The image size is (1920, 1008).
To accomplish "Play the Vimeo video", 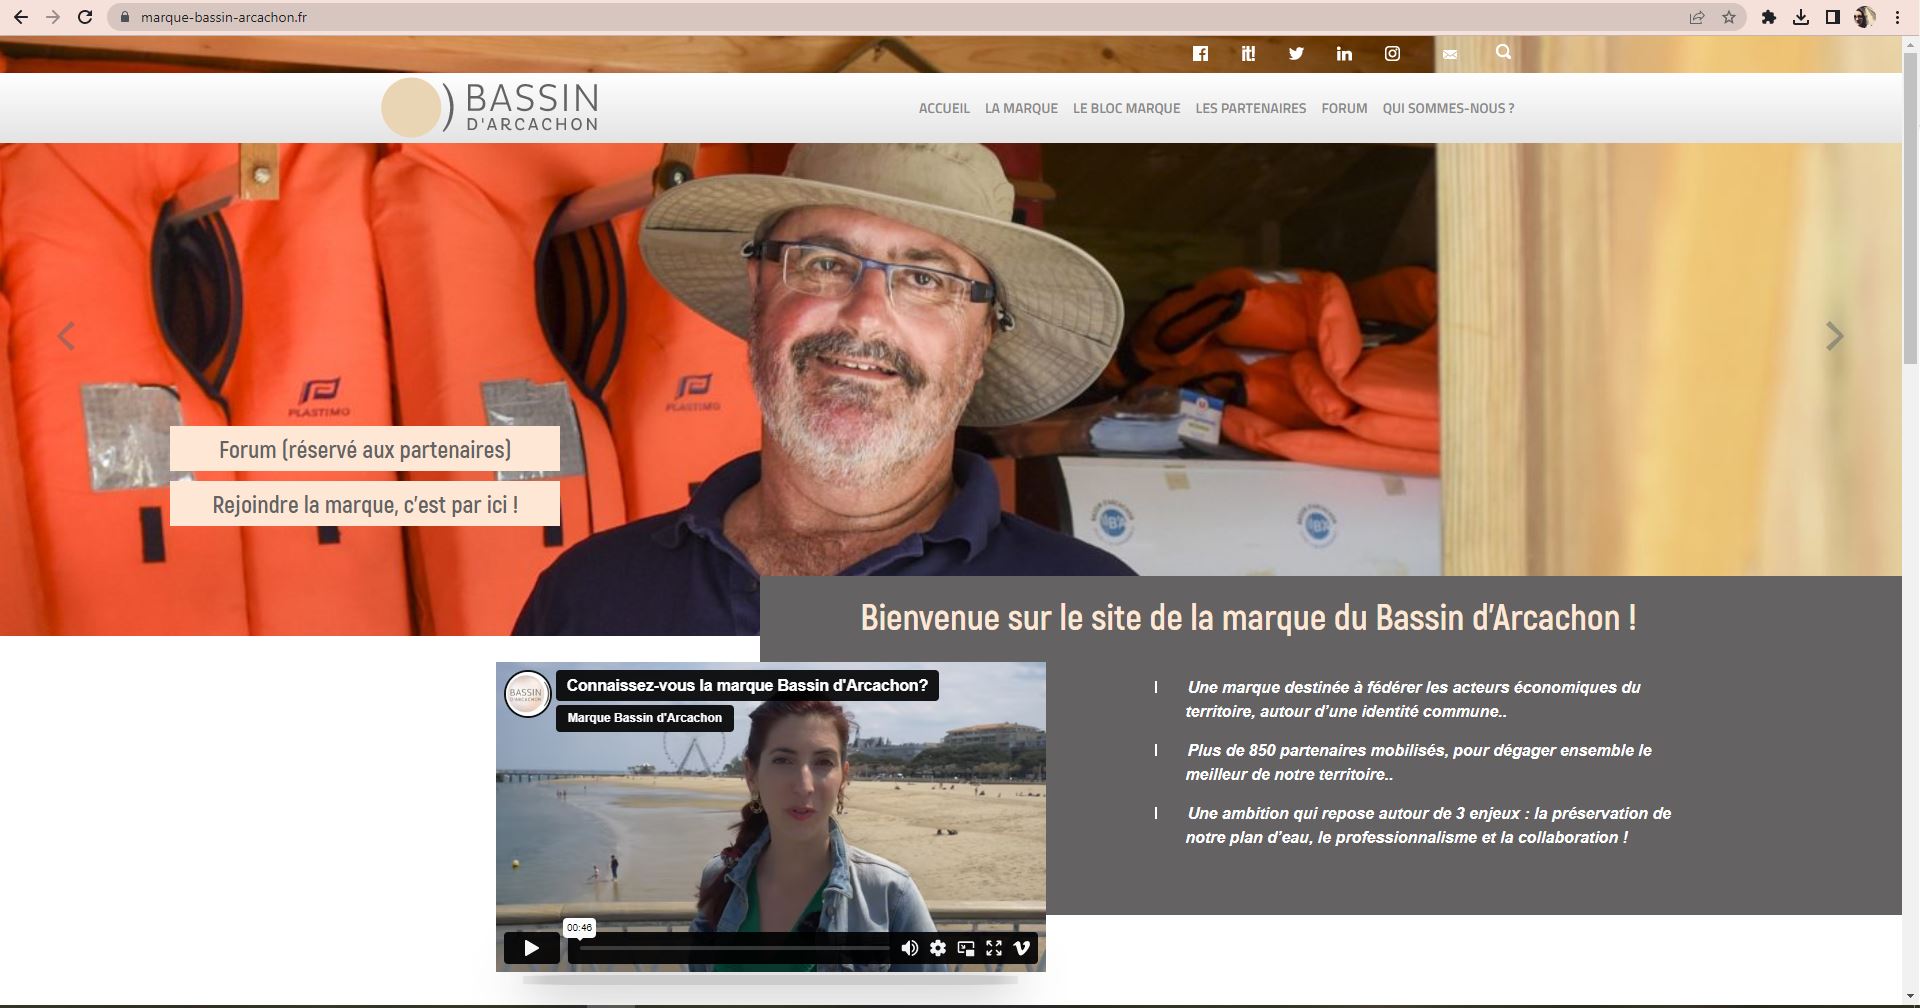I will (531, 948).
